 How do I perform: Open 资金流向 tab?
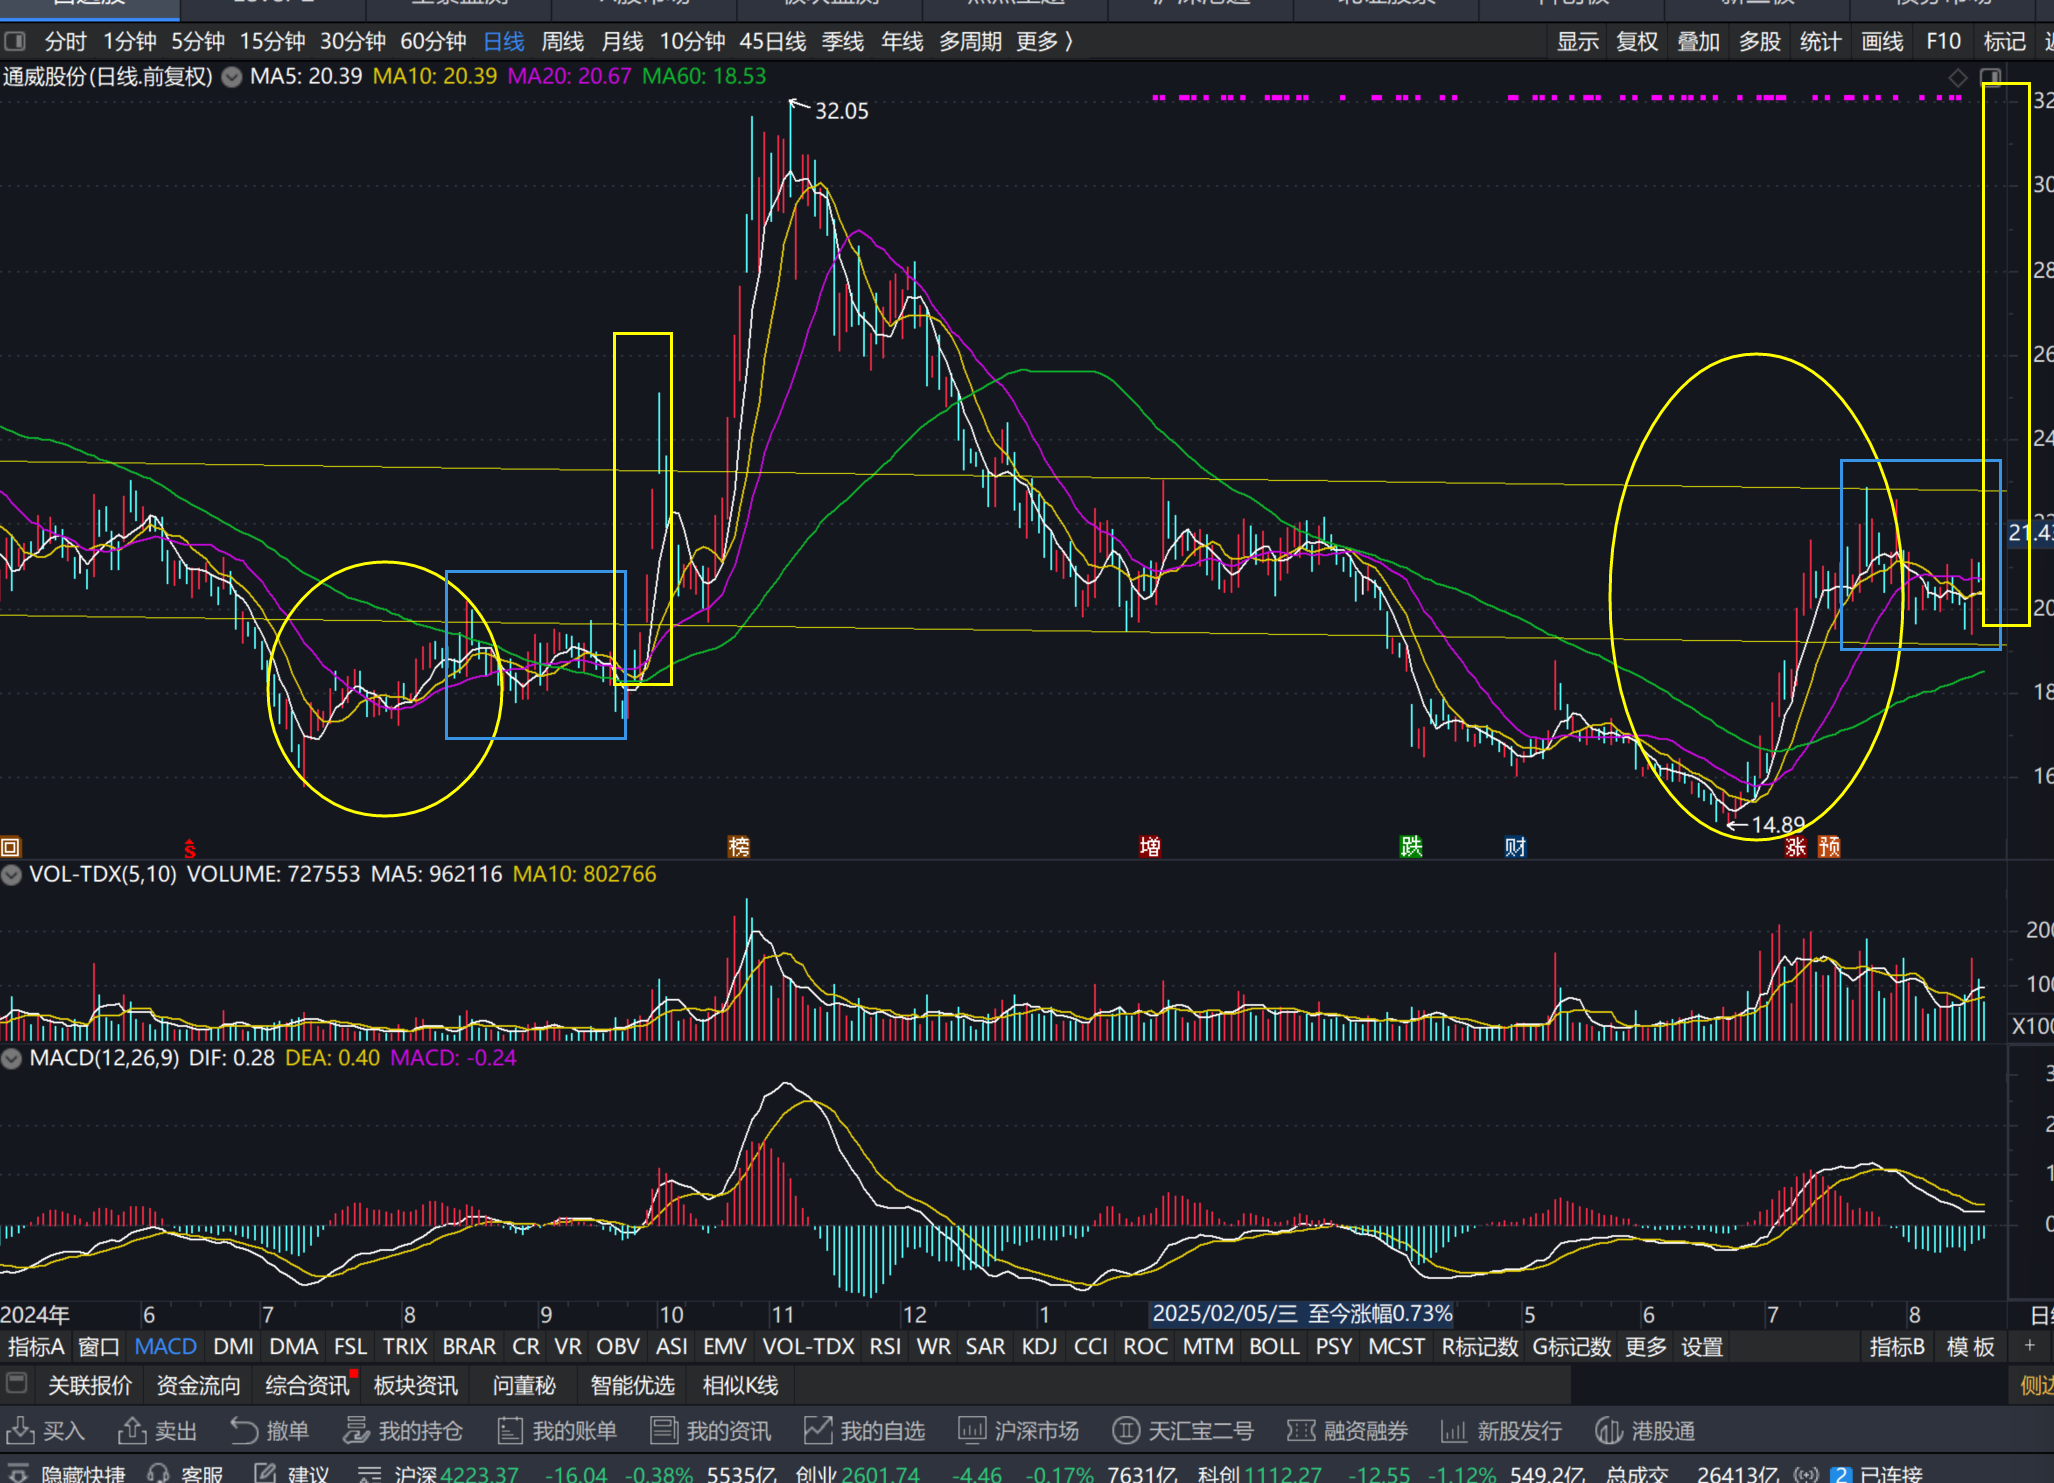coord(198,1385)
